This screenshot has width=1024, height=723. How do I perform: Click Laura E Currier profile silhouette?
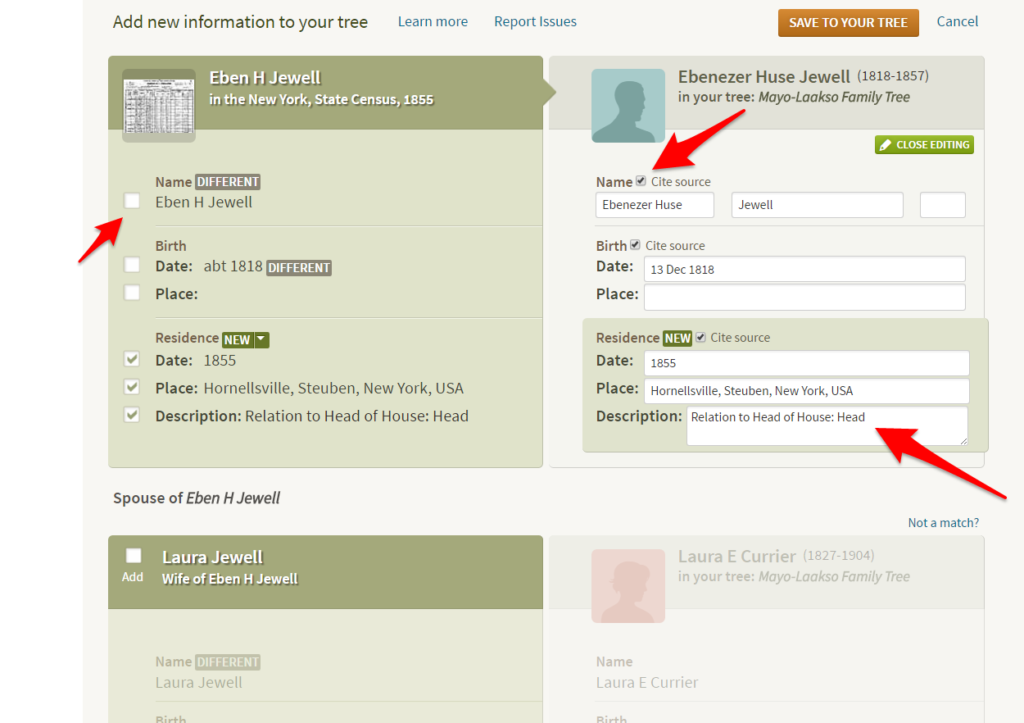pos(628,585)
